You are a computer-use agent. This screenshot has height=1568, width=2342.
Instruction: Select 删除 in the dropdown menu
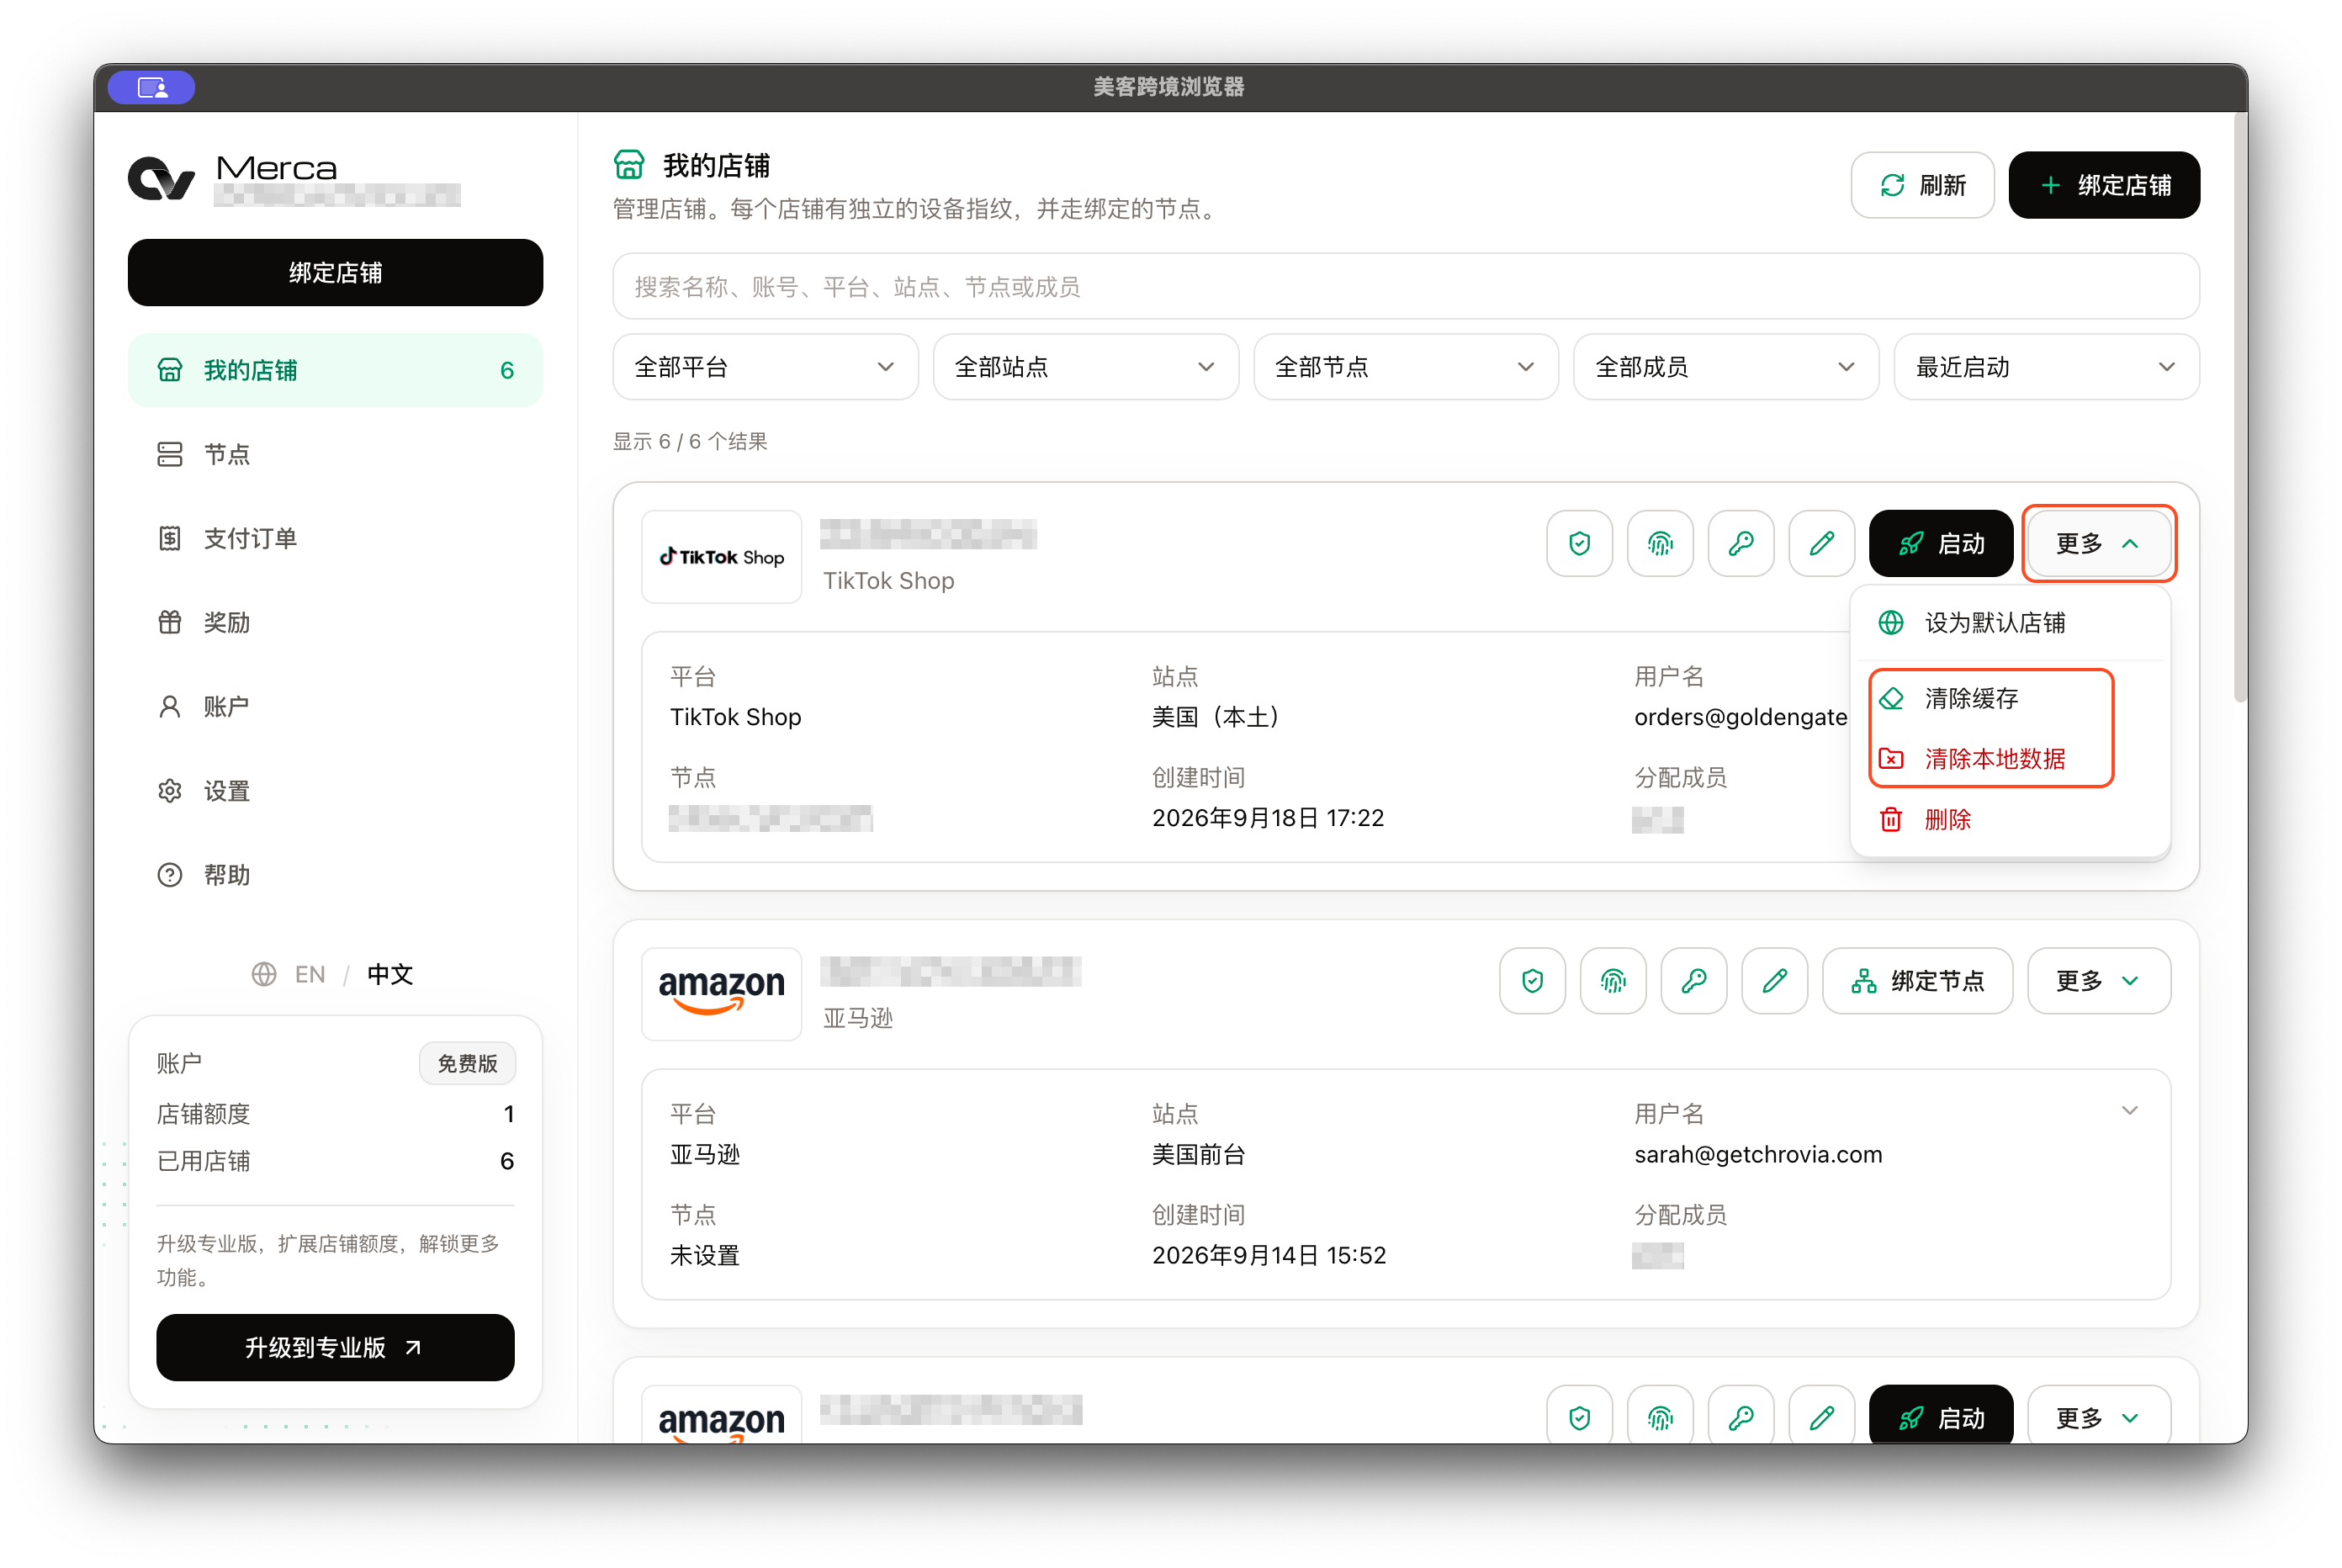[x=2009, y=820]
